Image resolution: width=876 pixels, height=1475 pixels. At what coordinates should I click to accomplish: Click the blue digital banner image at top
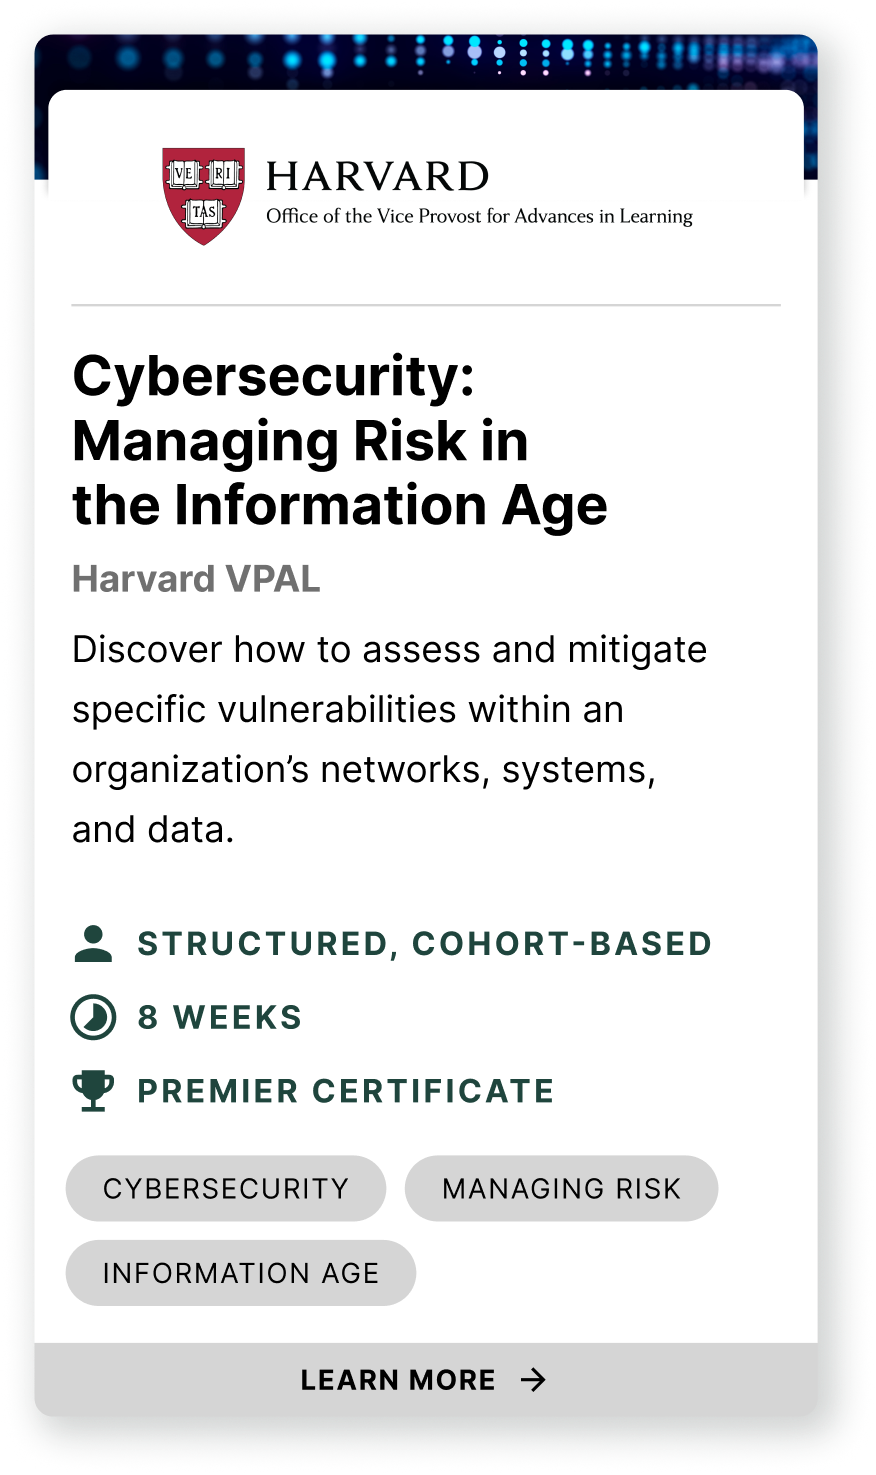click(x=426, y=60)
